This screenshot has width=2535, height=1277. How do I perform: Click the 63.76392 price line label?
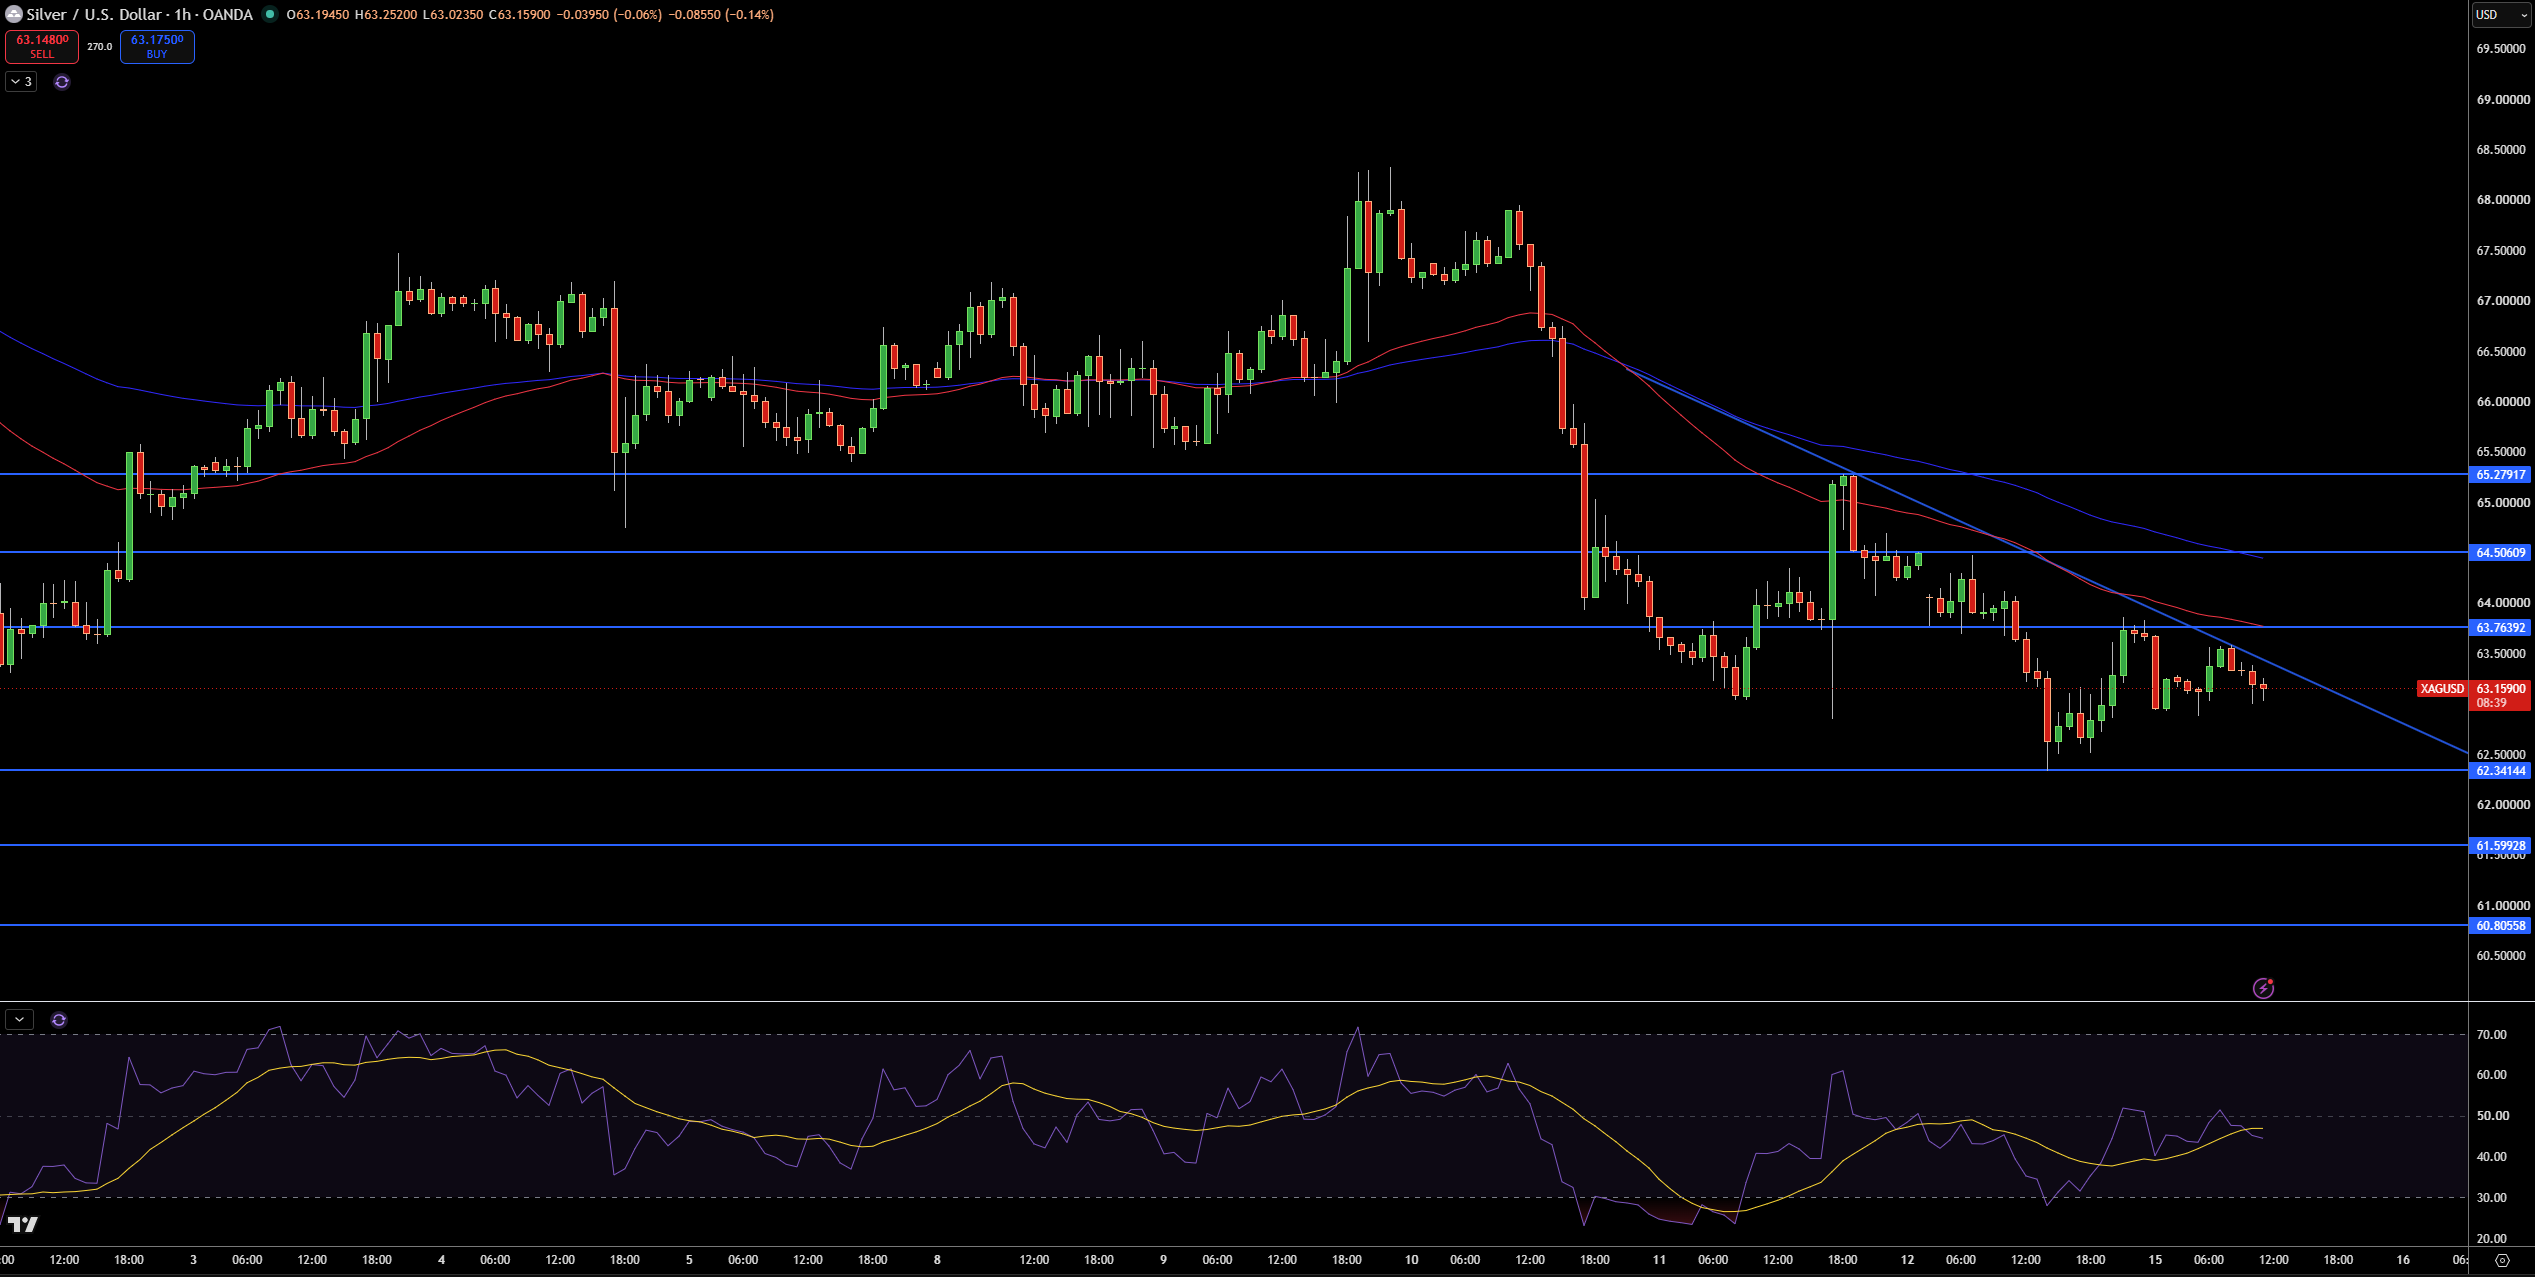click(2500, 628)
